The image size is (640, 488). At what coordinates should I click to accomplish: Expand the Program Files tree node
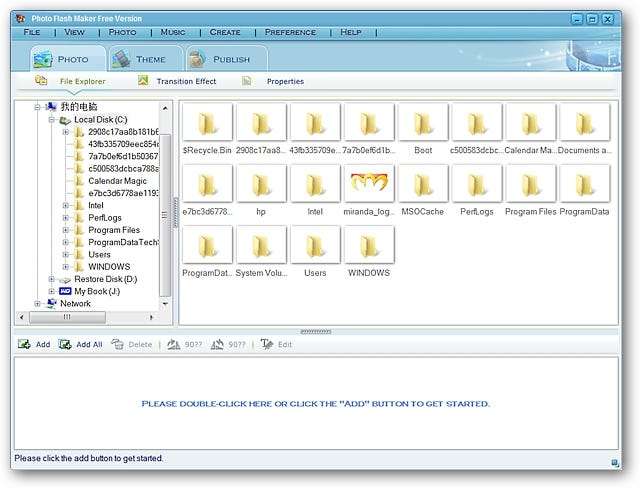[65, 230]
